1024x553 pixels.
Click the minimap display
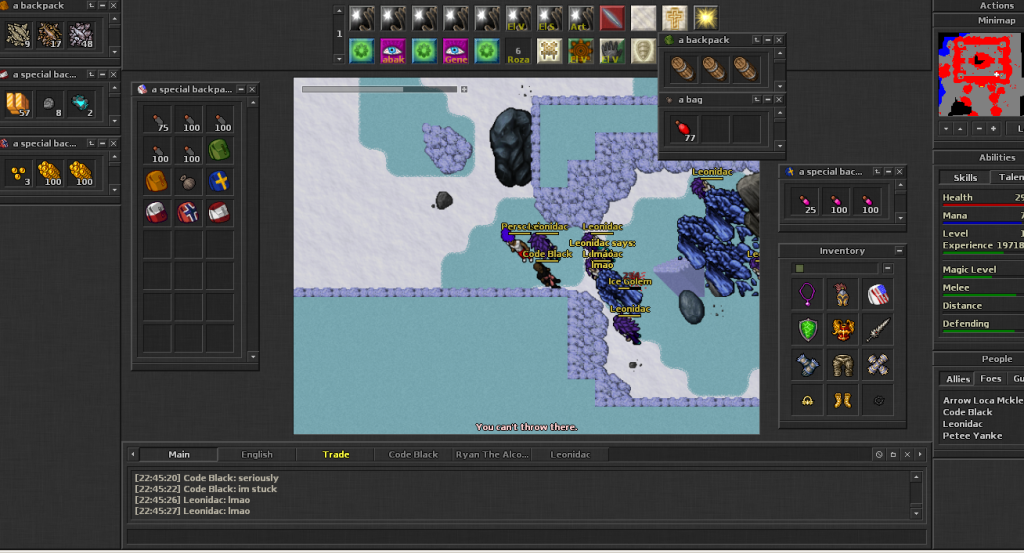point(981,74)
